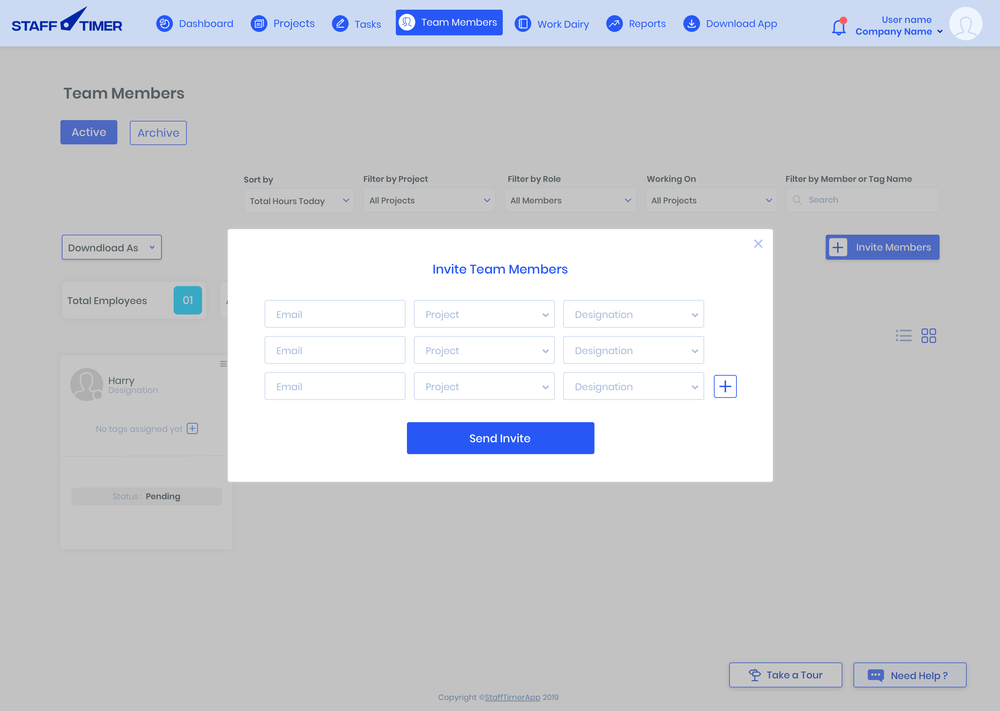Click the Take a Tour button
The image size is (1000, 711).
(786, 675)
